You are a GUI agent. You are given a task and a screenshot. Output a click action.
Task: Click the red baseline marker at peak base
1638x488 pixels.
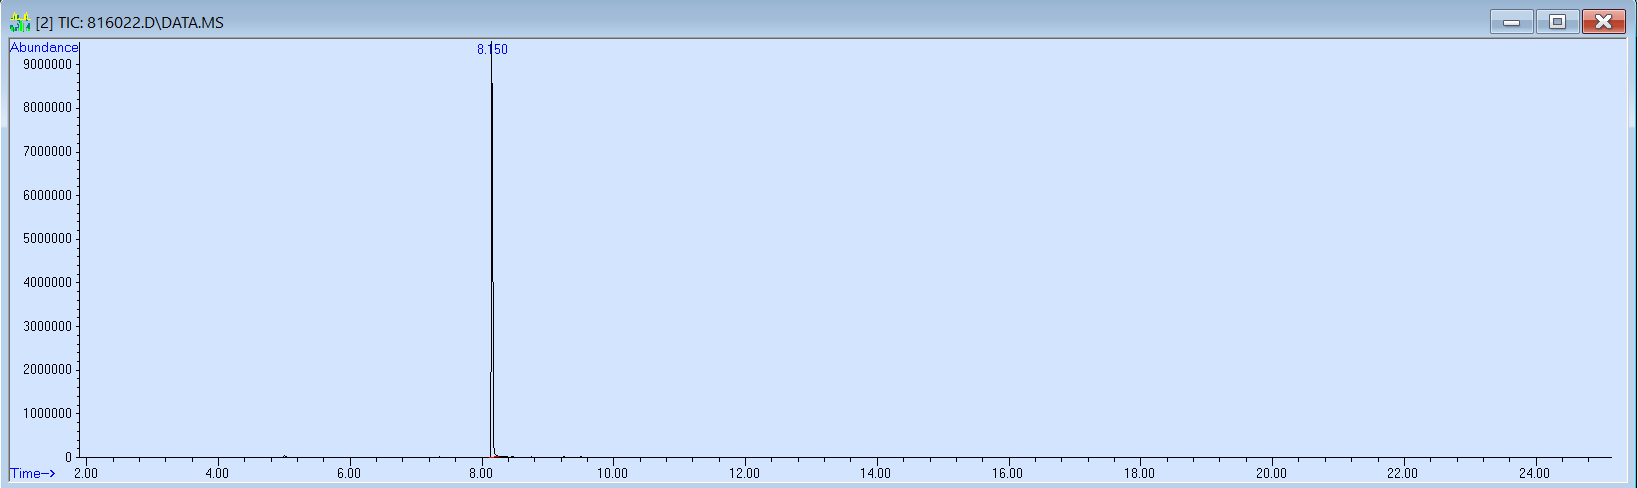point(497,456)
